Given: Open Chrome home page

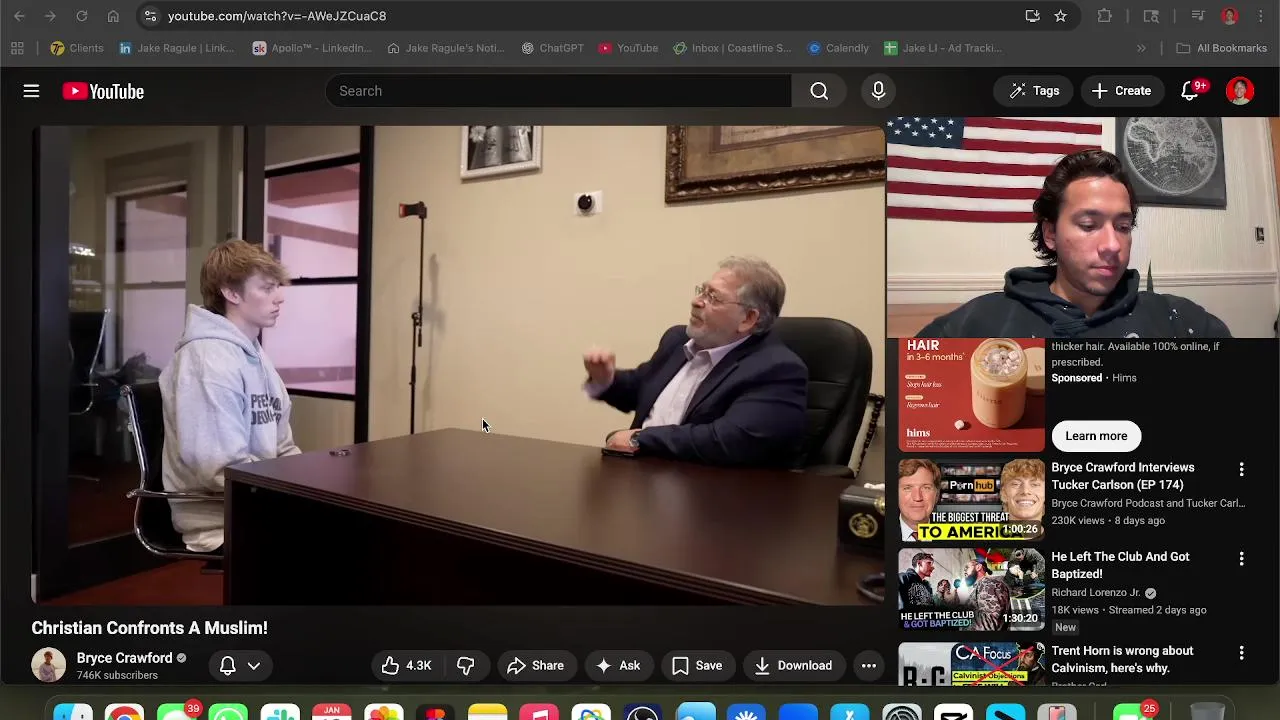Looking at the screenshot, I should (113, 16).
